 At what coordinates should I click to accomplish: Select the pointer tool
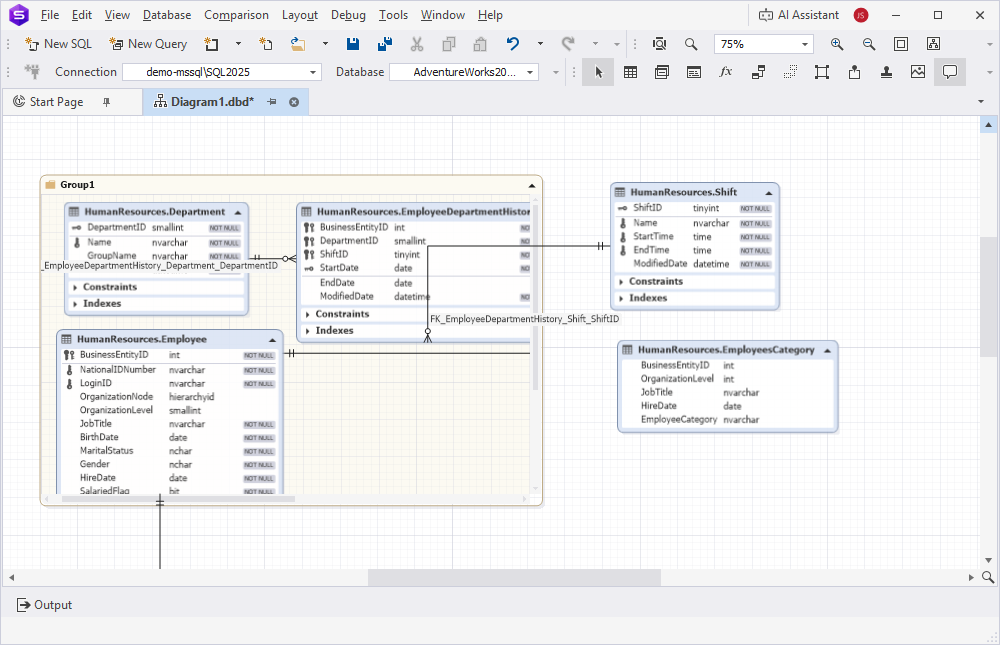pos(598,72)
